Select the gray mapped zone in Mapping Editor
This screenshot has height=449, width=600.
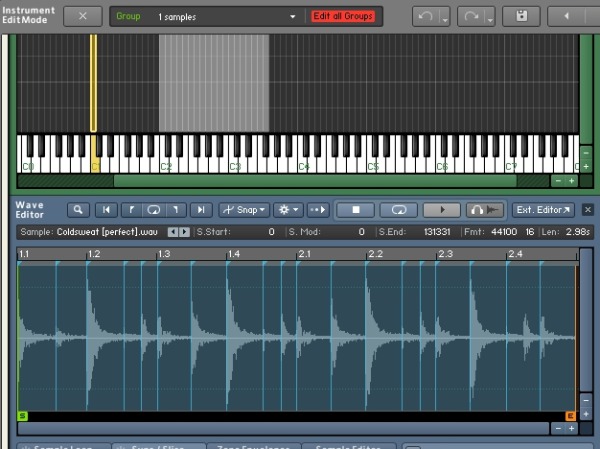point(214,83)
